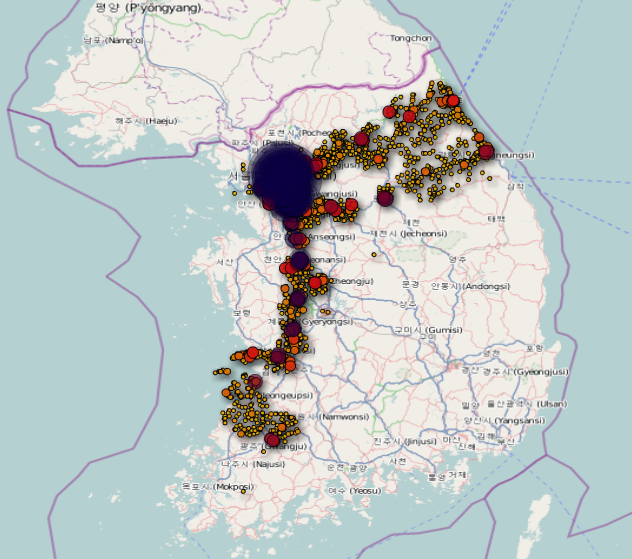The height and width of the screenshot is (559, 632).
Task: Click the Namwonsi label
Action: 334,417
